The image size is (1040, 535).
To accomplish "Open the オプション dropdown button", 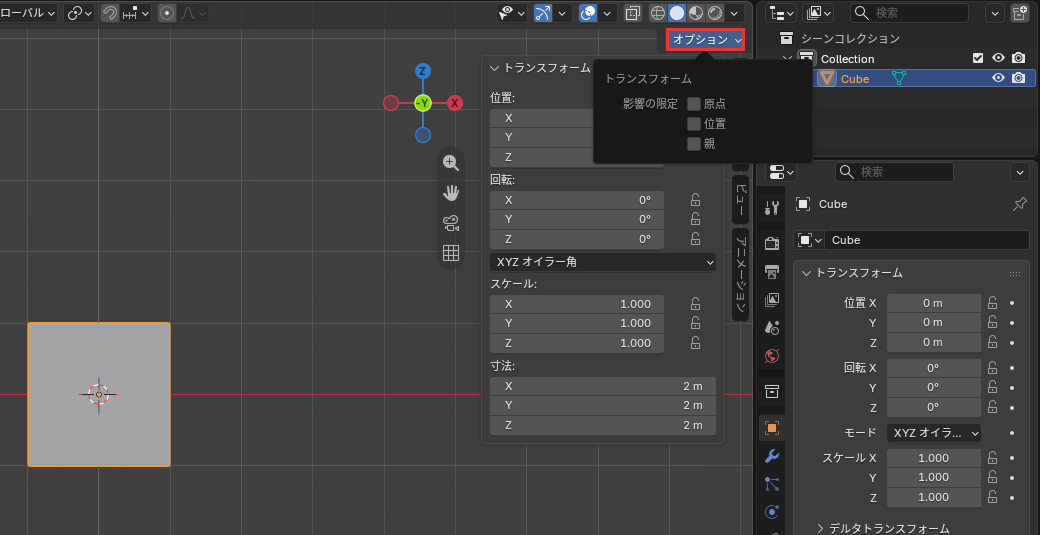I will pyautogui.click(x=706, y=40).
